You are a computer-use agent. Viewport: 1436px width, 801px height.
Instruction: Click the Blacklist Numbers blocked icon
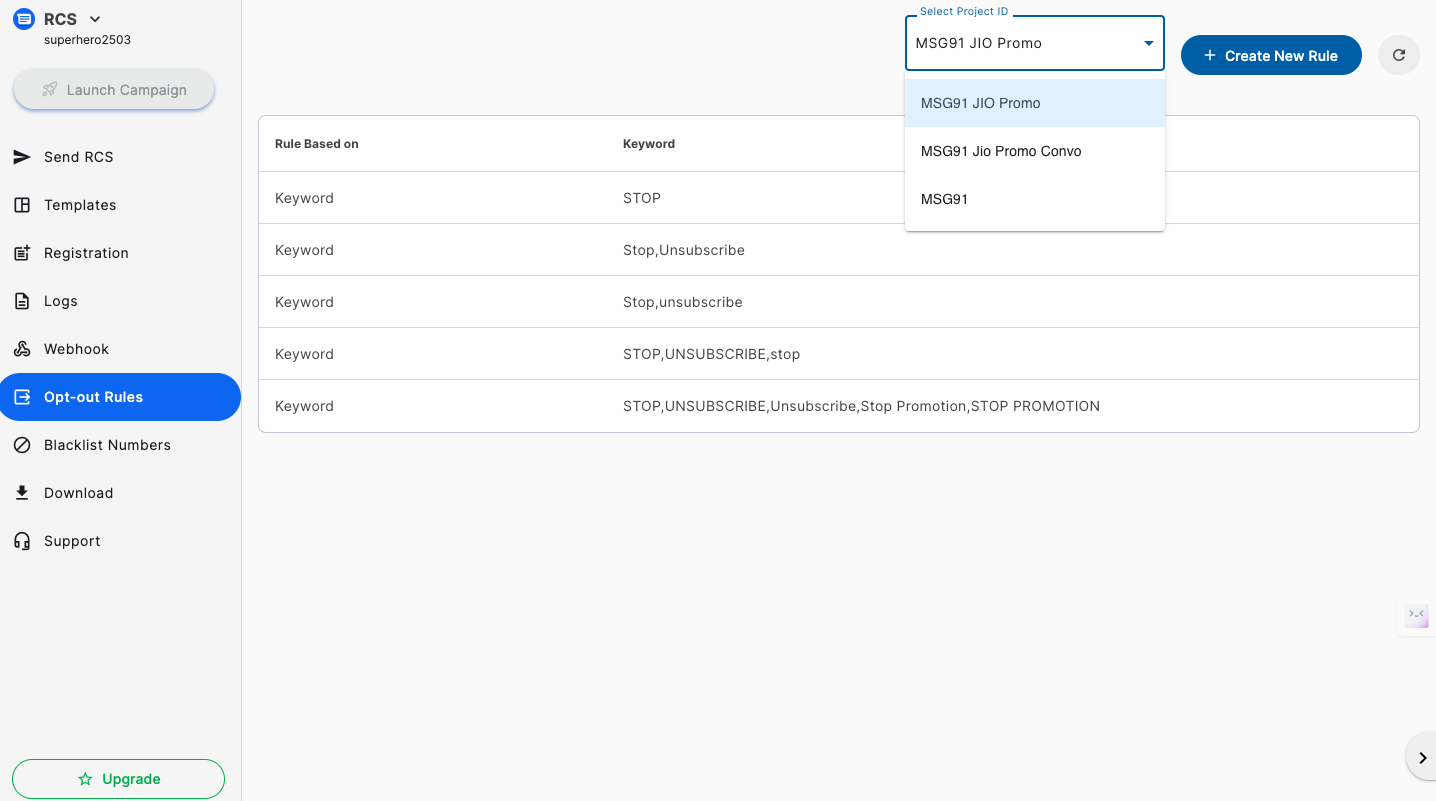pyautogui.click(x=22, y=445)
